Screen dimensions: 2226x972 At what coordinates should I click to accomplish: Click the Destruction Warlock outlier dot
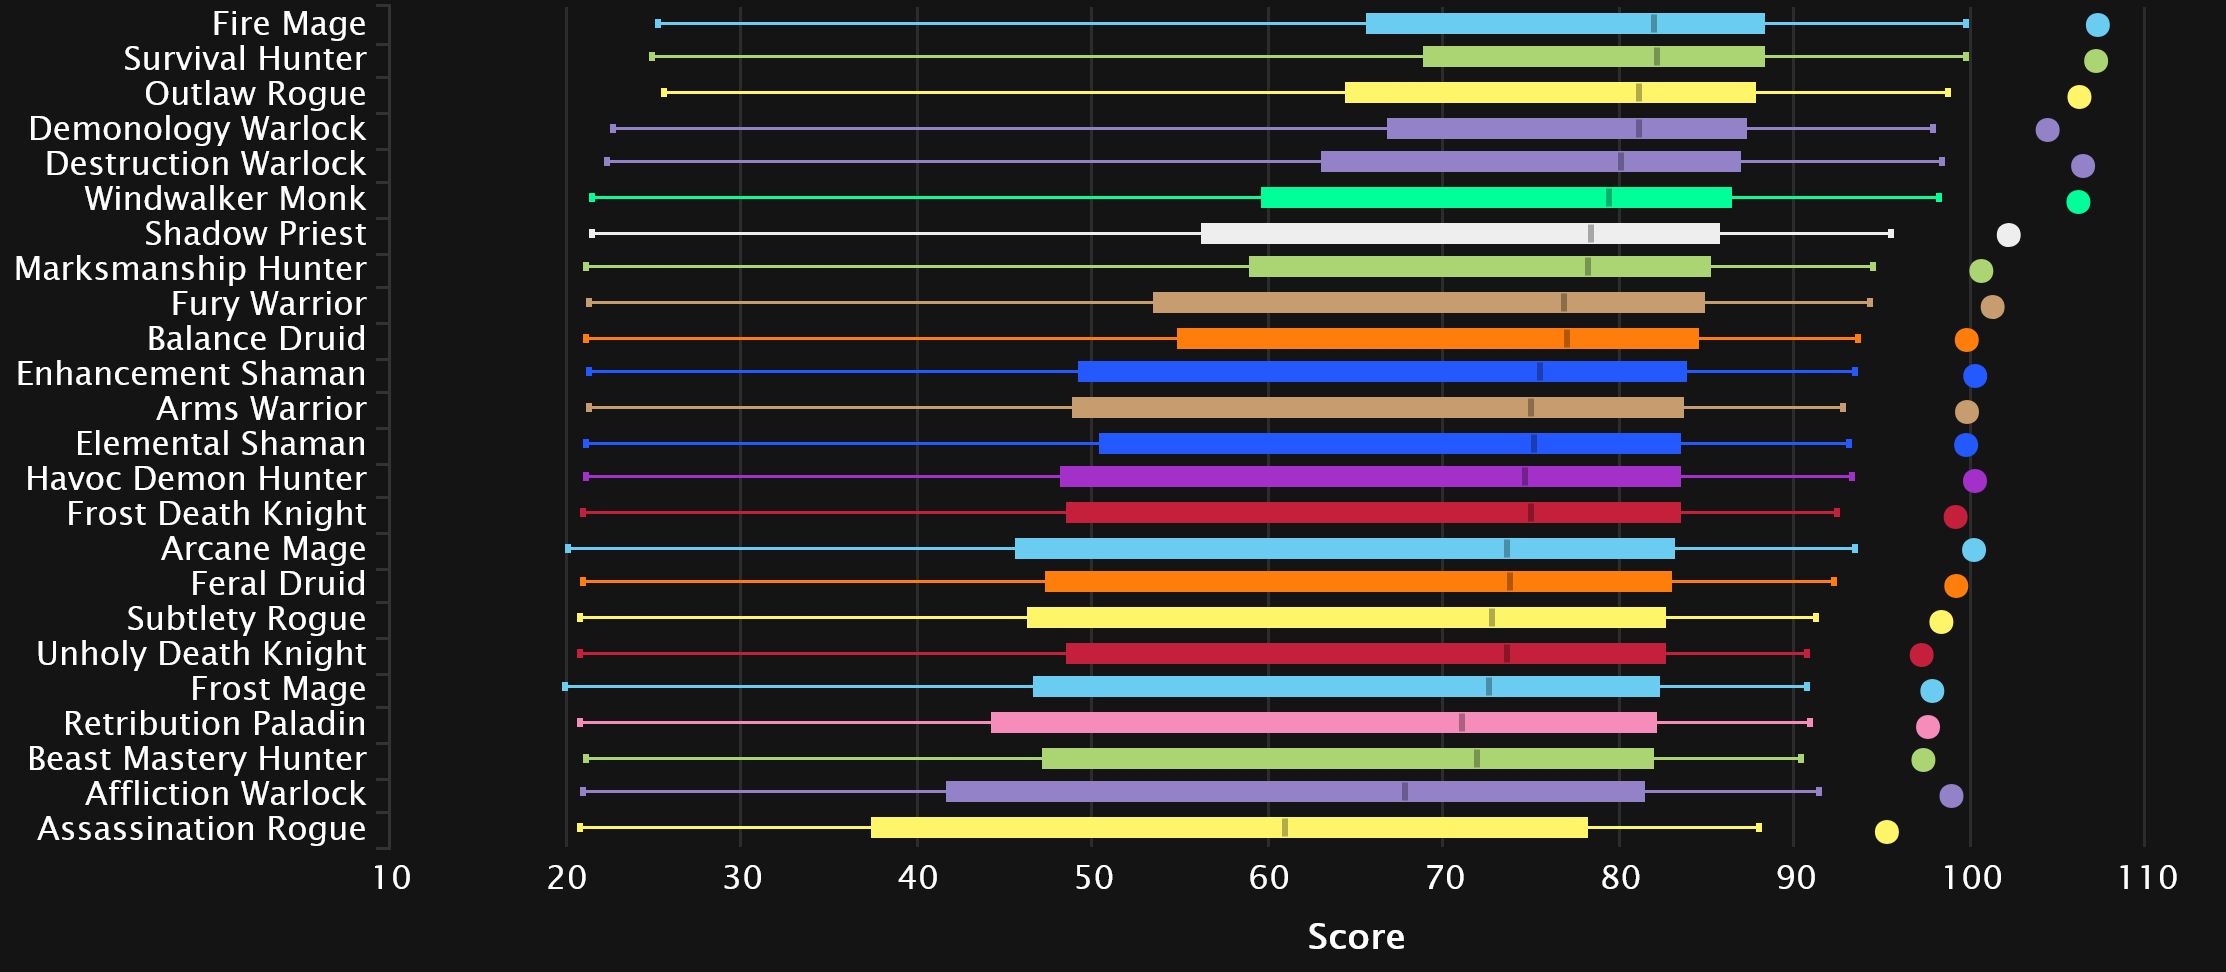2083,166
